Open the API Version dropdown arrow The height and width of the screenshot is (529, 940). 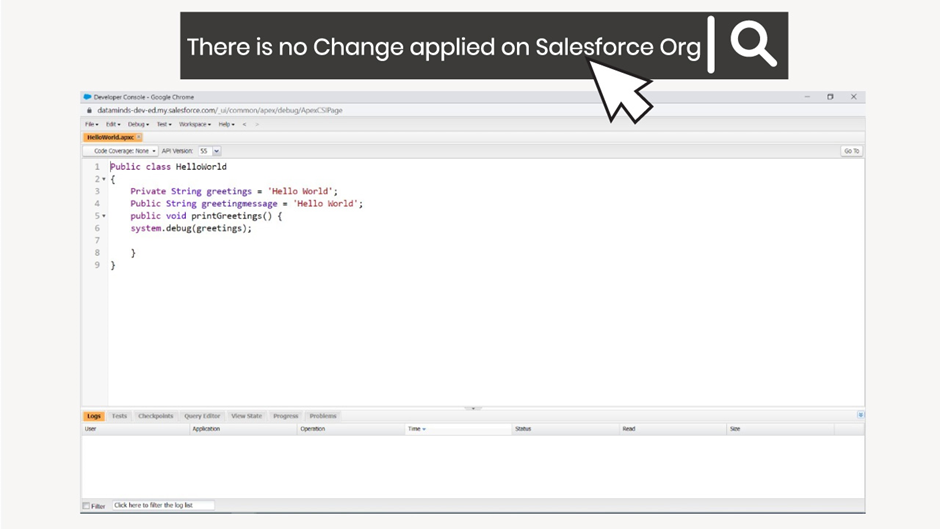[x=216, y=151]
